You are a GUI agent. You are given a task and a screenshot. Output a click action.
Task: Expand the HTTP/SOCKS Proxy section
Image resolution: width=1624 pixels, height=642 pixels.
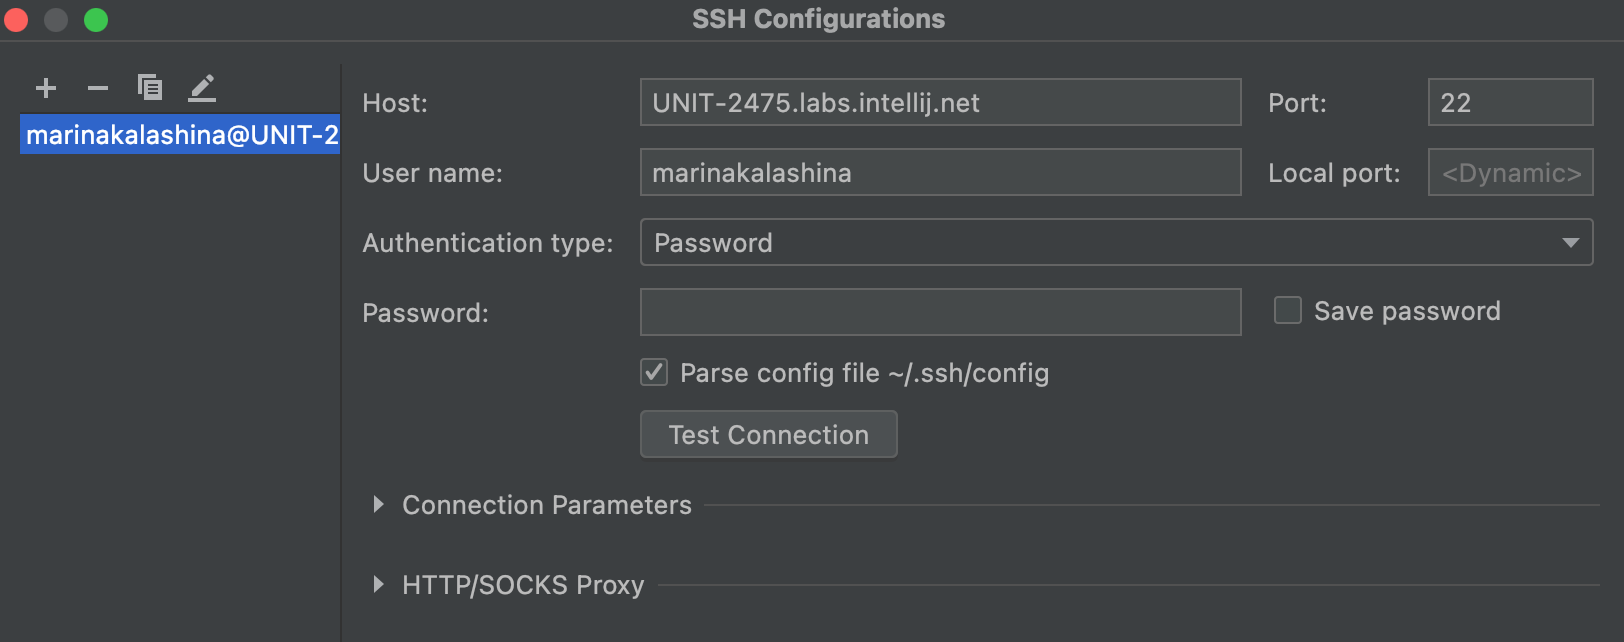378,585
